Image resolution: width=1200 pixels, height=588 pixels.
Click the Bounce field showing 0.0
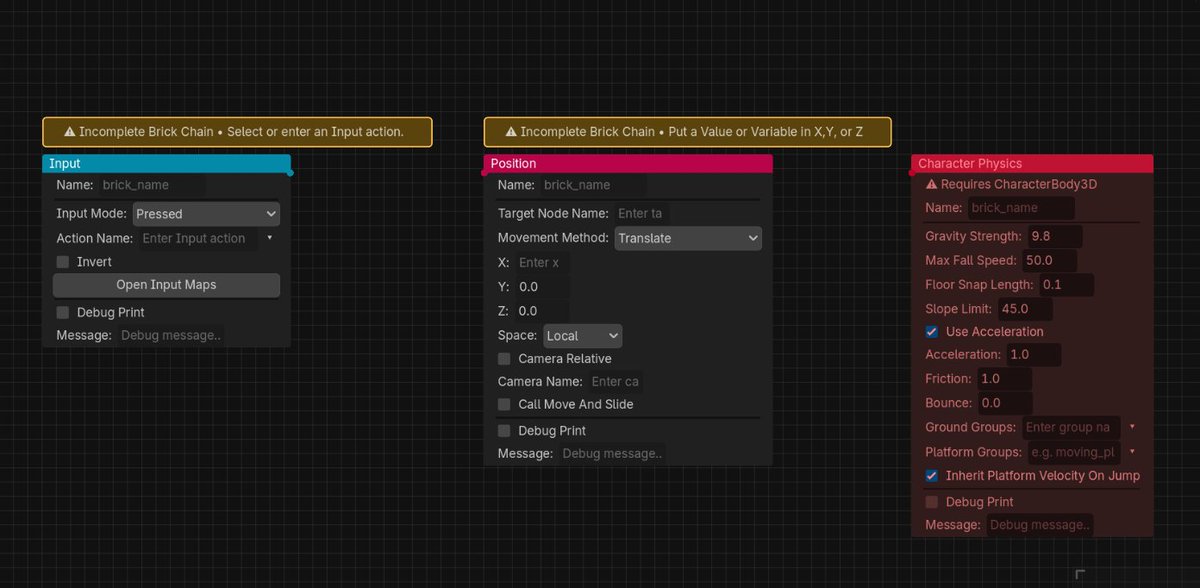(1004, 403)
